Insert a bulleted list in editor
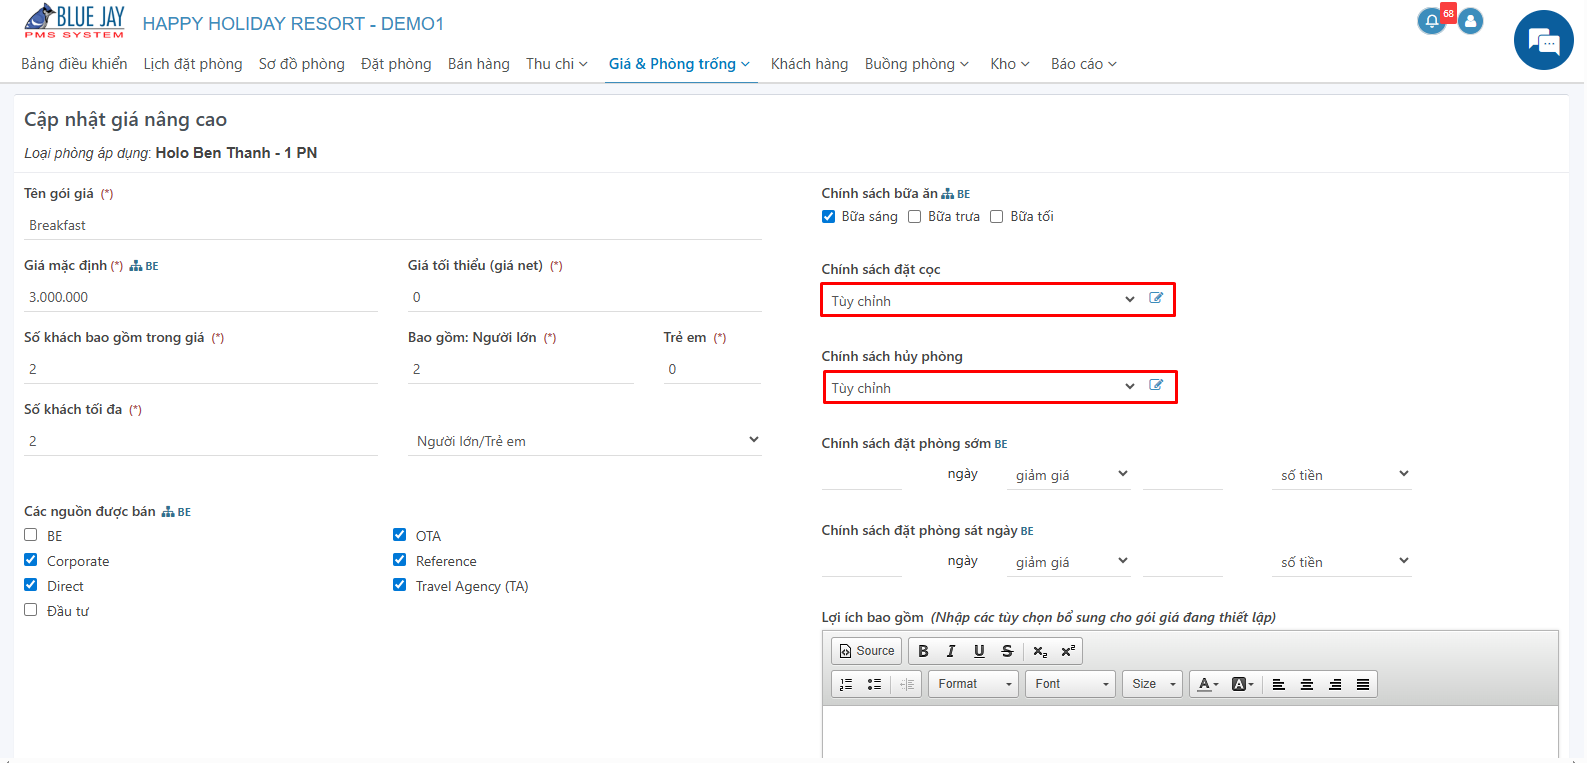The image size is (1587, 763). click(874, 684)
